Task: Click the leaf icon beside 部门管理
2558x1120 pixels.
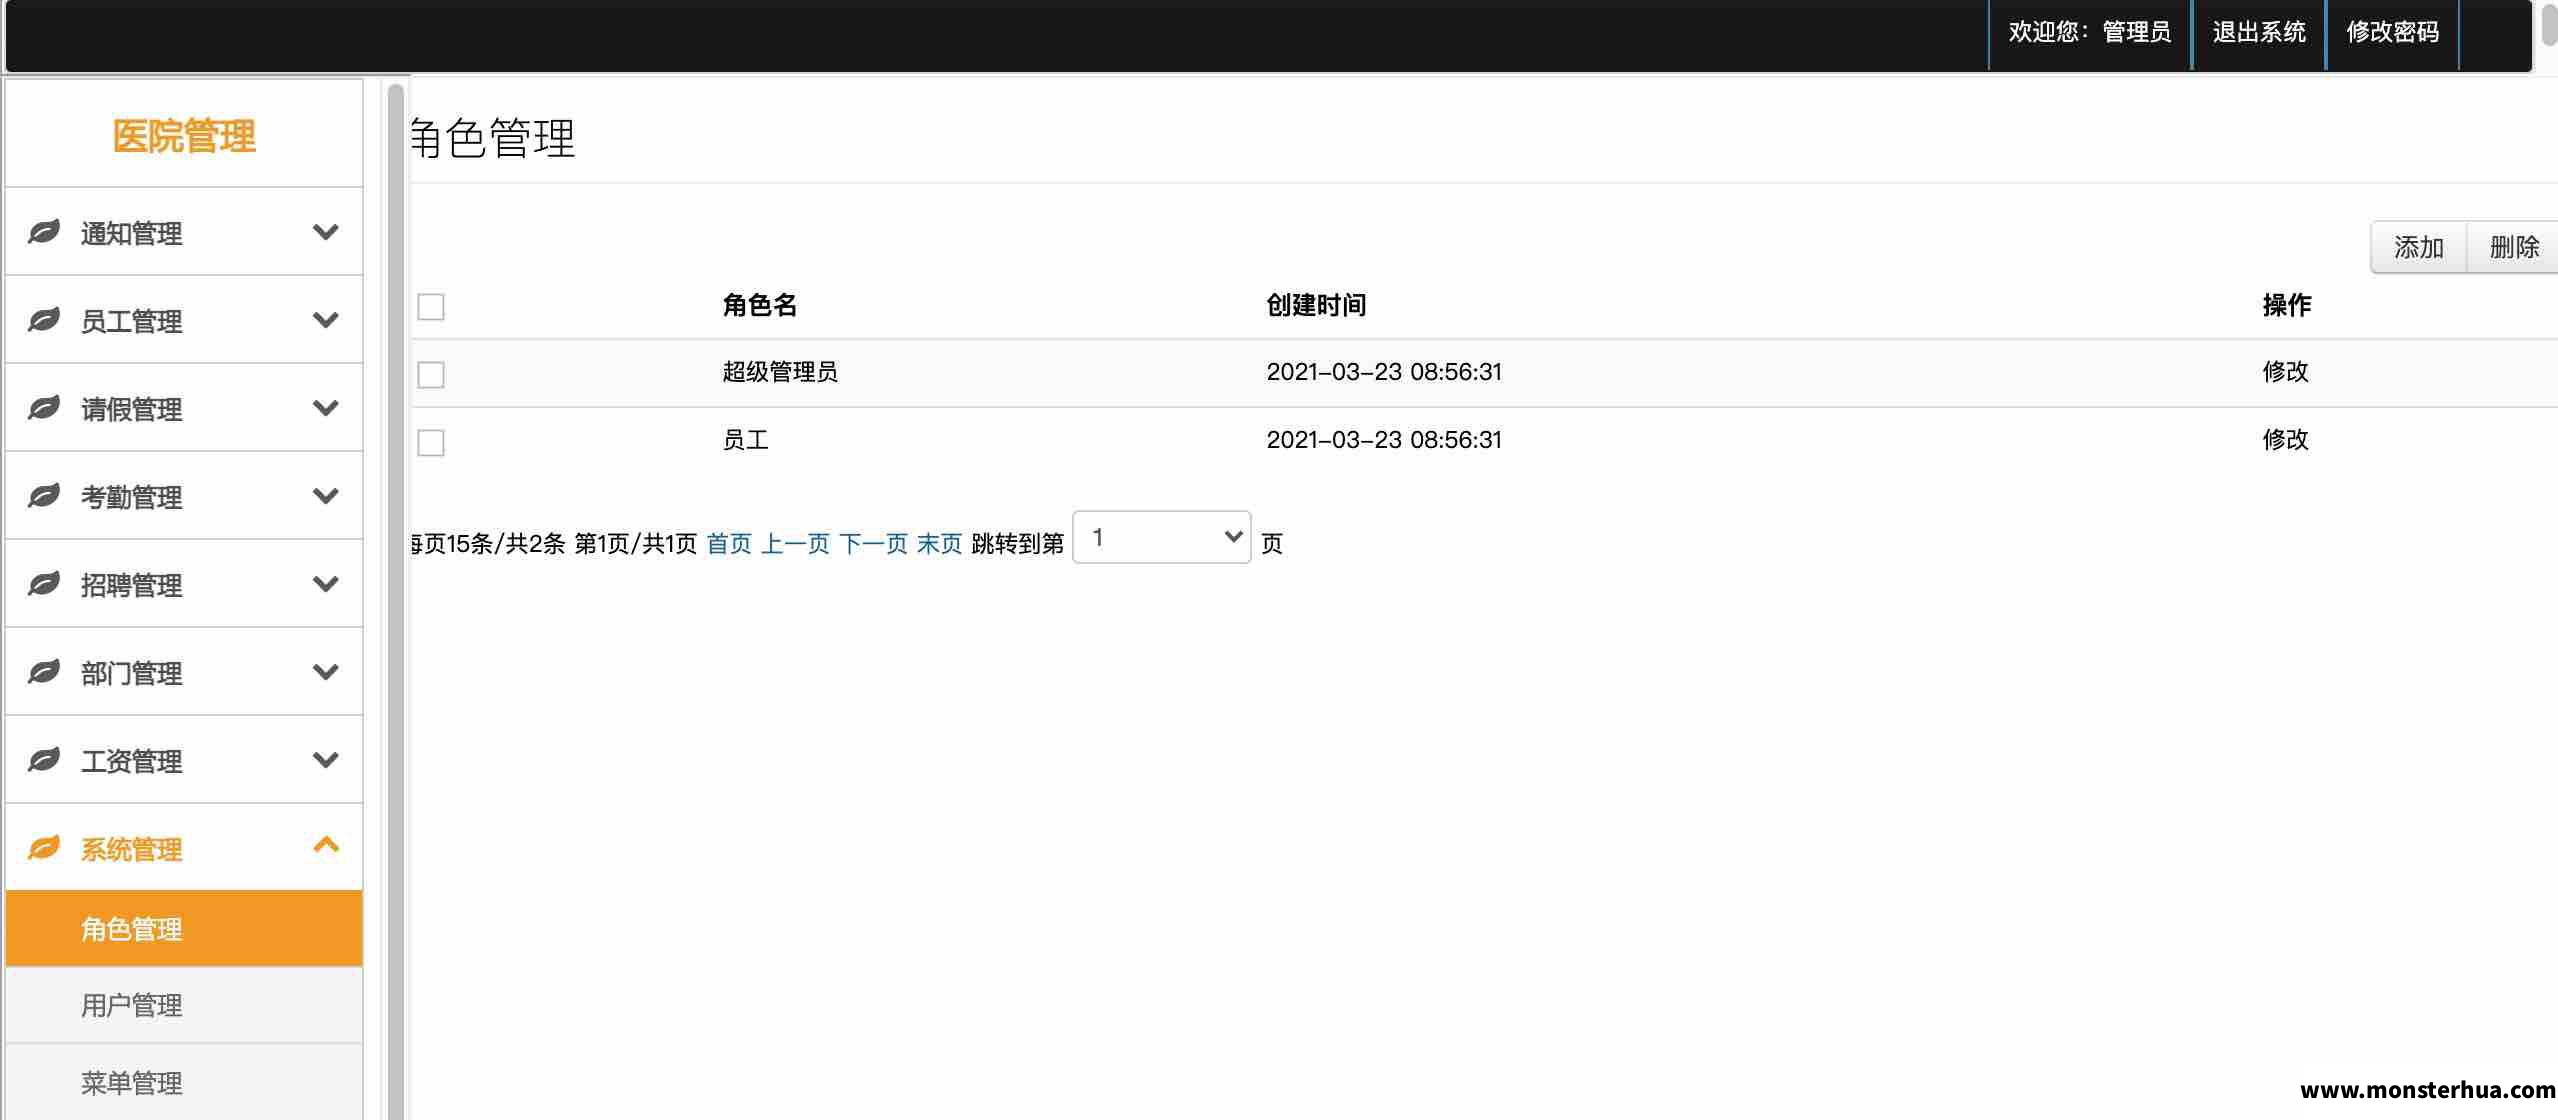Action: tap(44, 672)
